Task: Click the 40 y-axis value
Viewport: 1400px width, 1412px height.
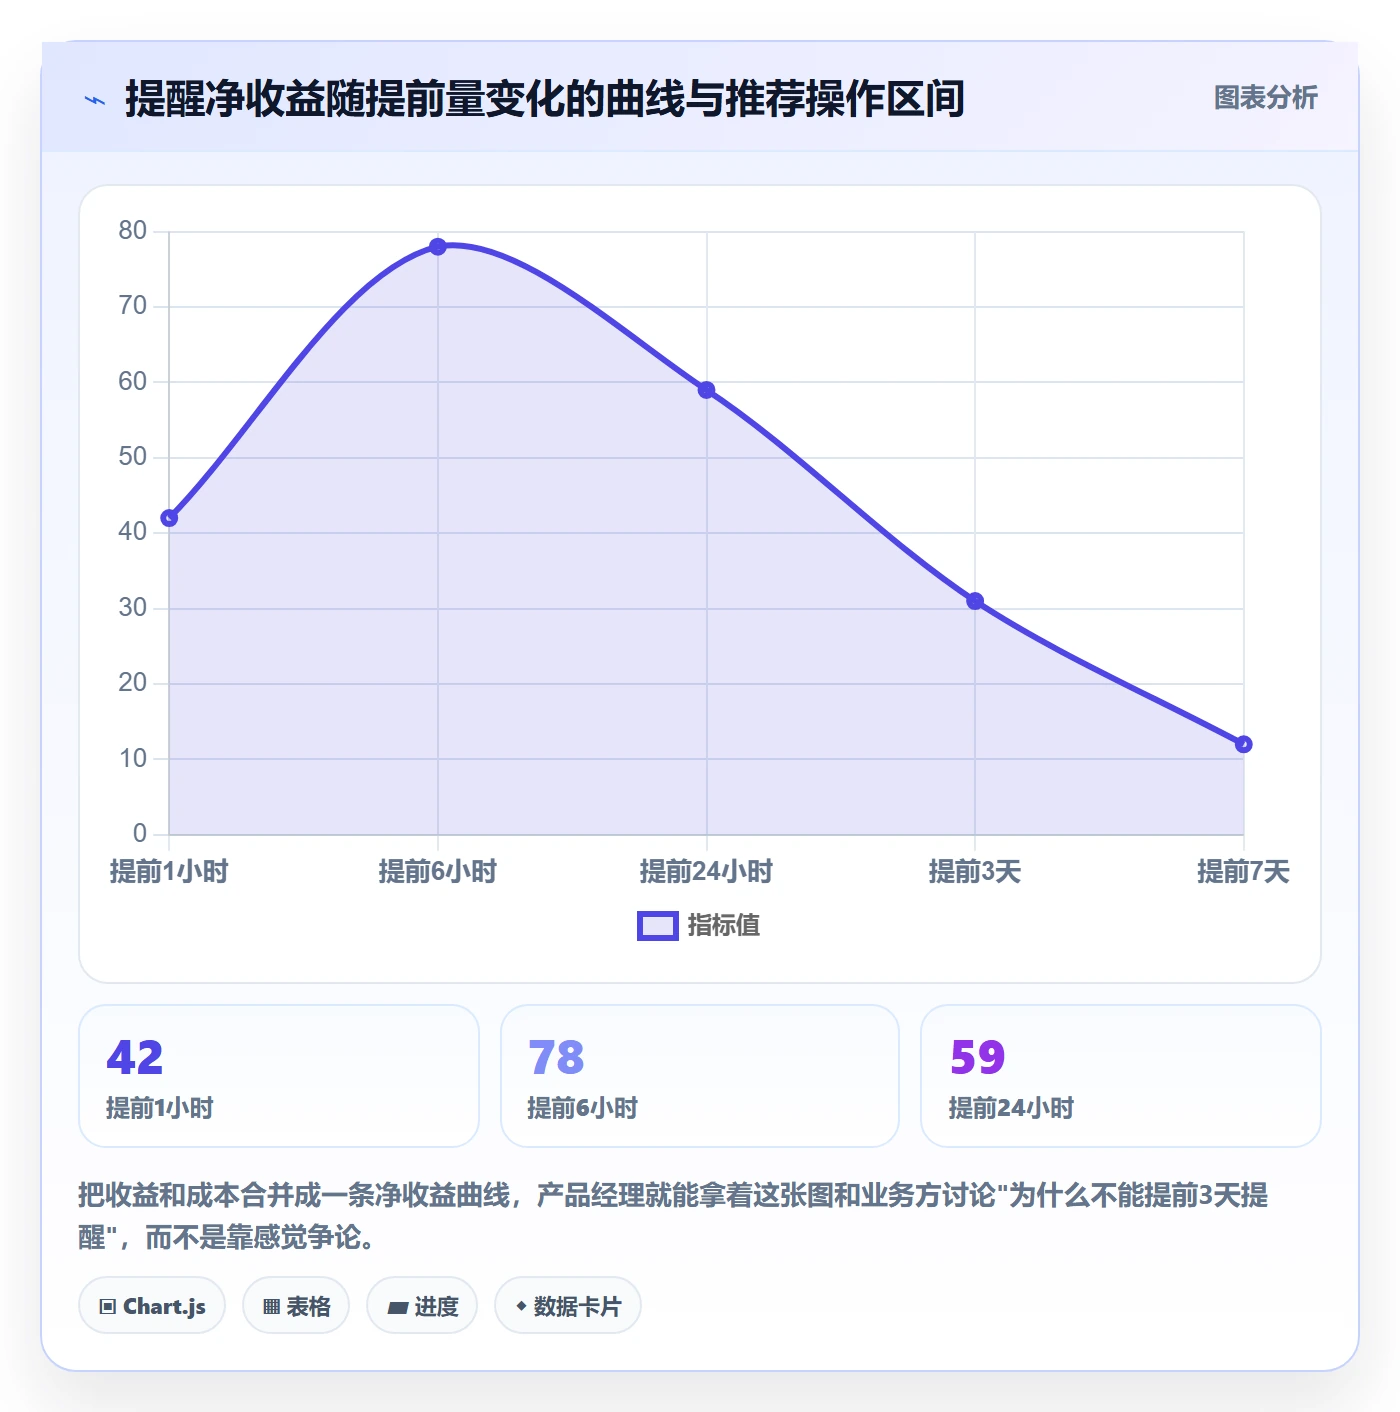Action: [x=133, y=532]
